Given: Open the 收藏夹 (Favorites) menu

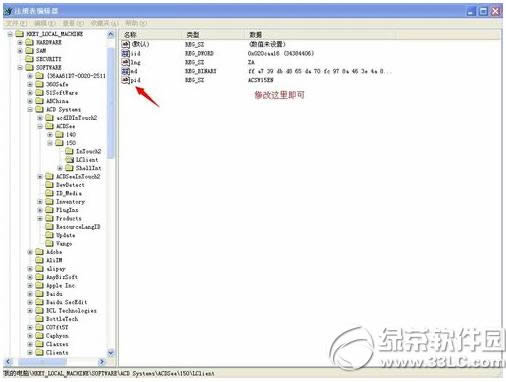Looking at the screenshot, I should 104,23.
